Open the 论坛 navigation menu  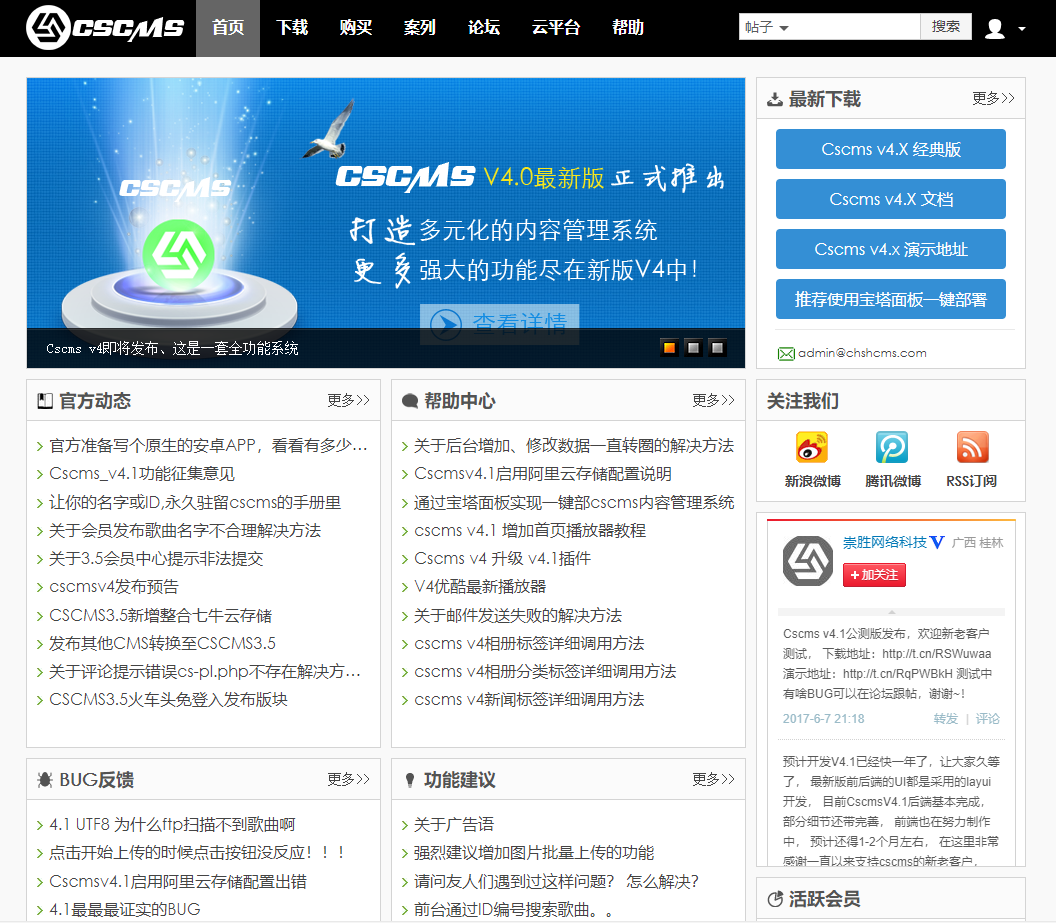point(484,28)
